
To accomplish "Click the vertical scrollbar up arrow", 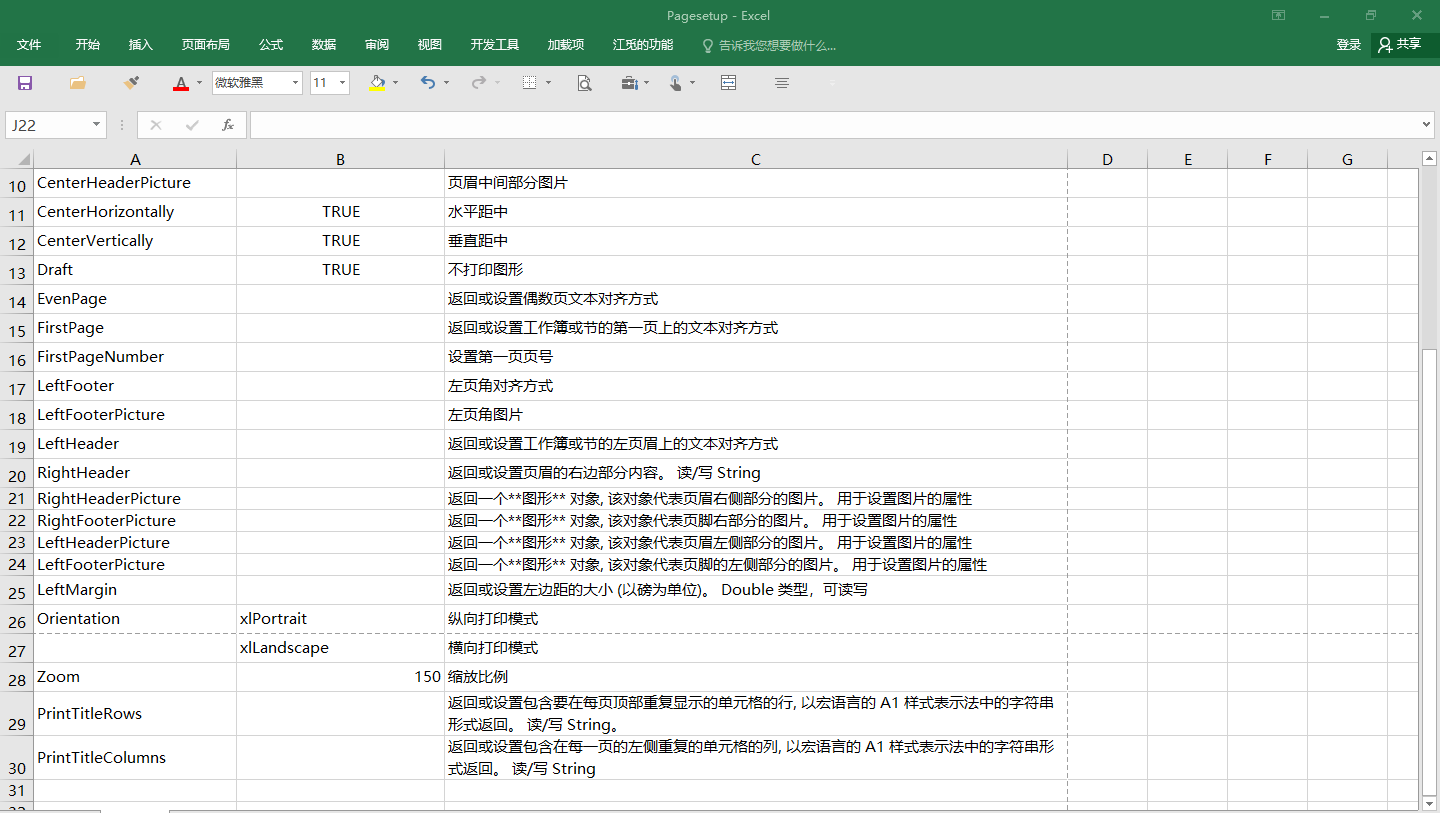I will tap(1430, 159).
